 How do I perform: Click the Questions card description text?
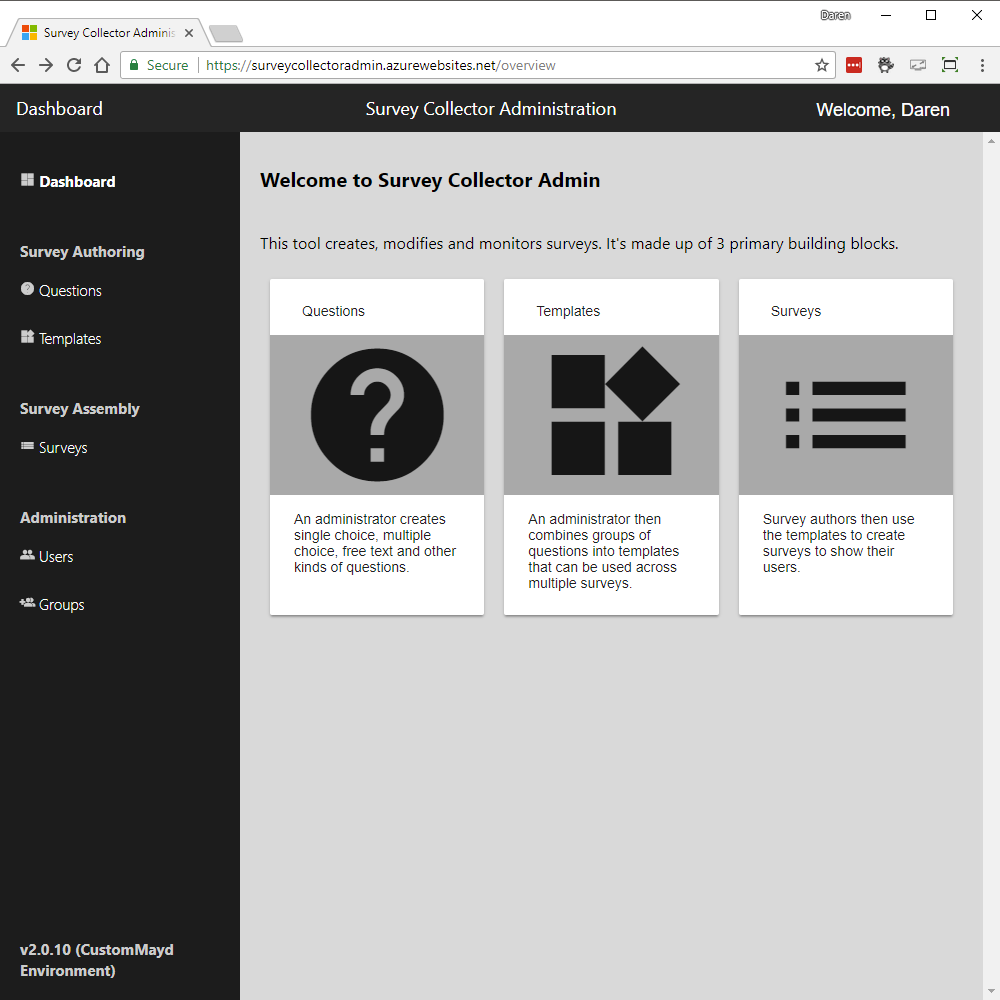(375, 543)
